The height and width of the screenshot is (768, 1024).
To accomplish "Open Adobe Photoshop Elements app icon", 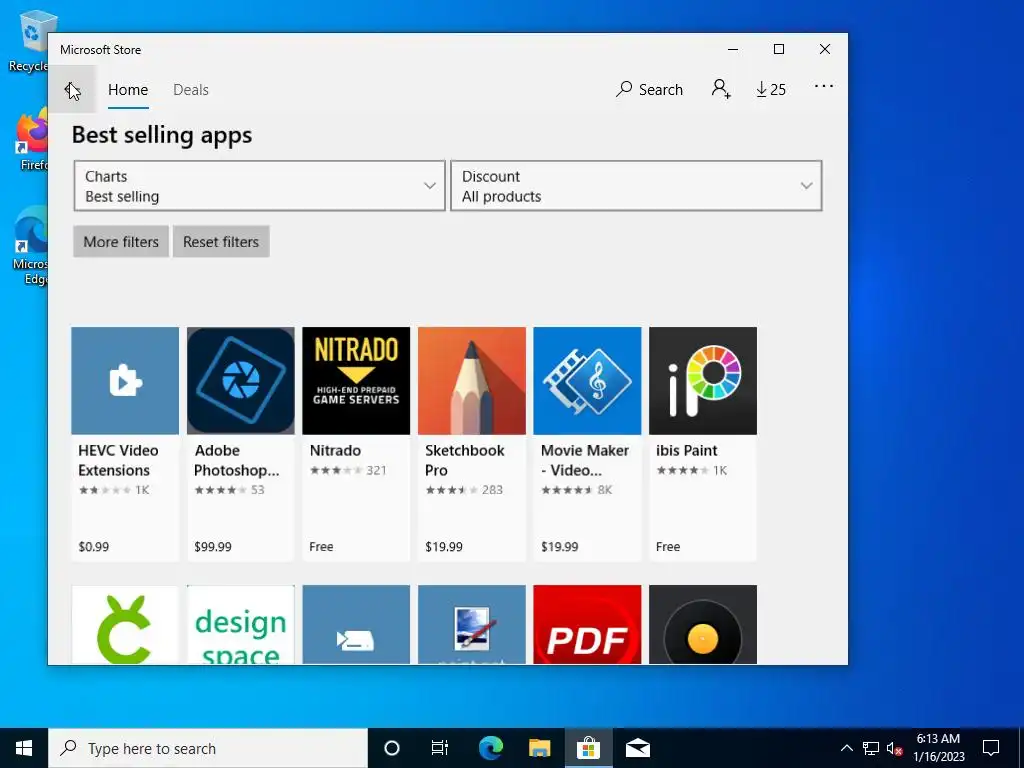I will (x=240, y=381).
